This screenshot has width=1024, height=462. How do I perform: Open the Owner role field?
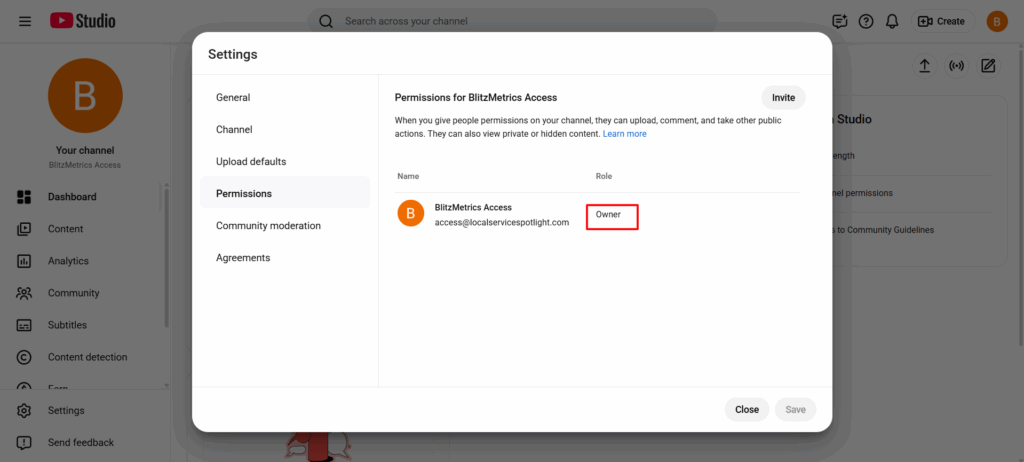612,215
